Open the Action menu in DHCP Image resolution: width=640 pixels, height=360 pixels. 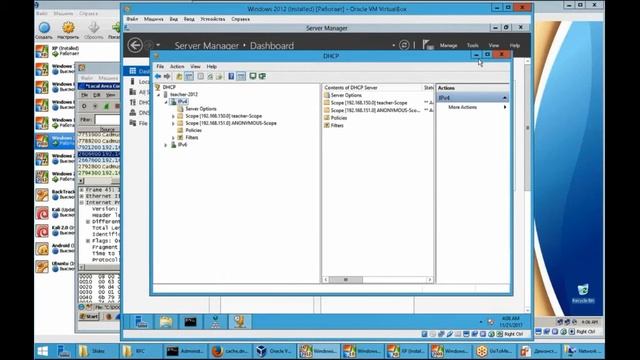click(x=177, y=66)
